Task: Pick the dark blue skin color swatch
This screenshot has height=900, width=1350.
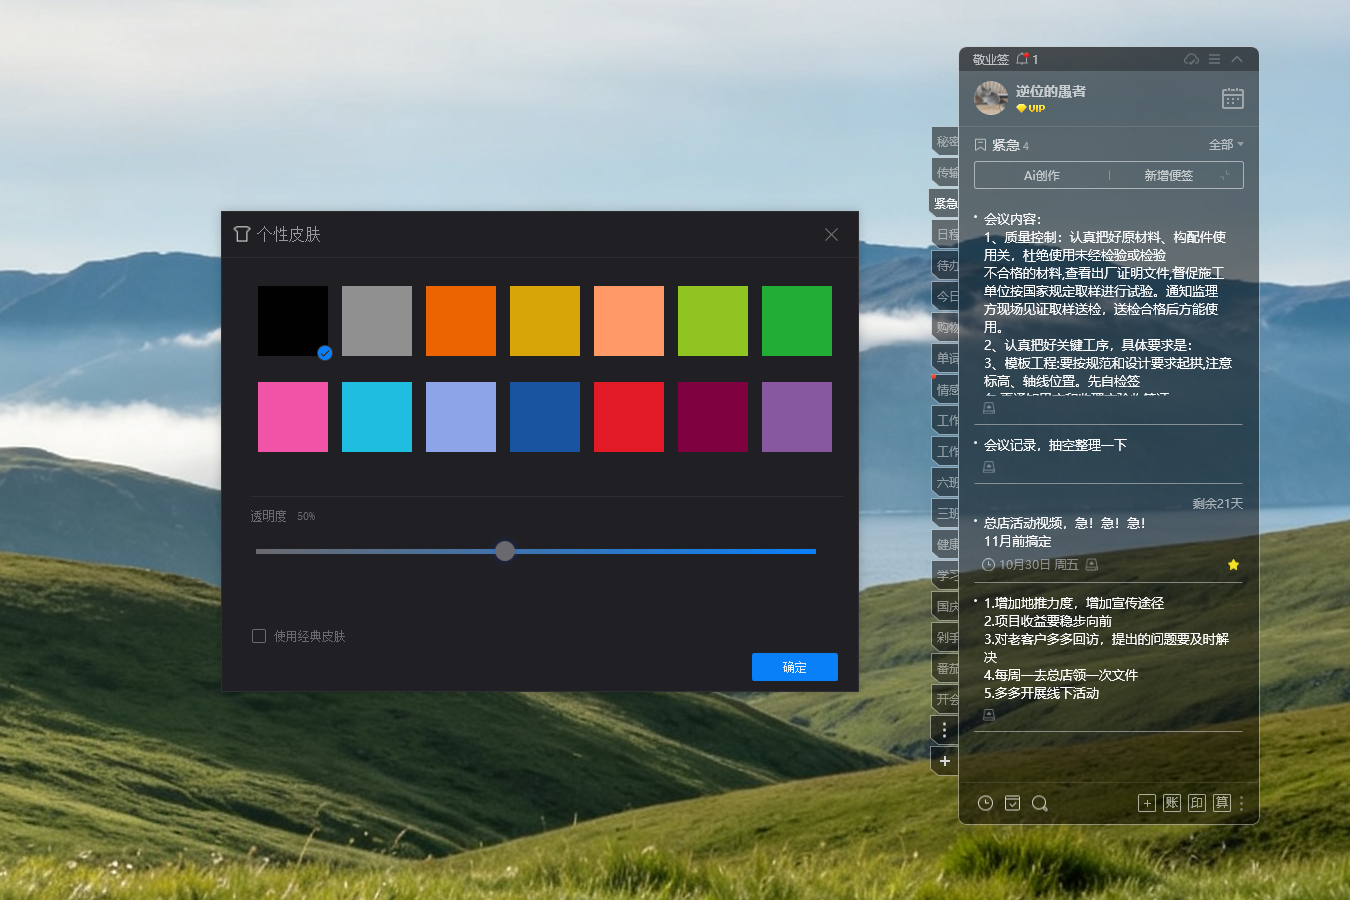Action: coord(545,417)
